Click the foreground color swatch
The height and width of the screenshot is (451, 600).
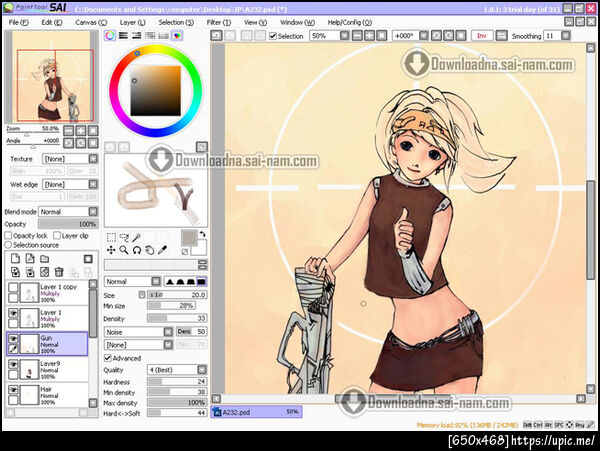pyautogui.click(x=189, y=238)
